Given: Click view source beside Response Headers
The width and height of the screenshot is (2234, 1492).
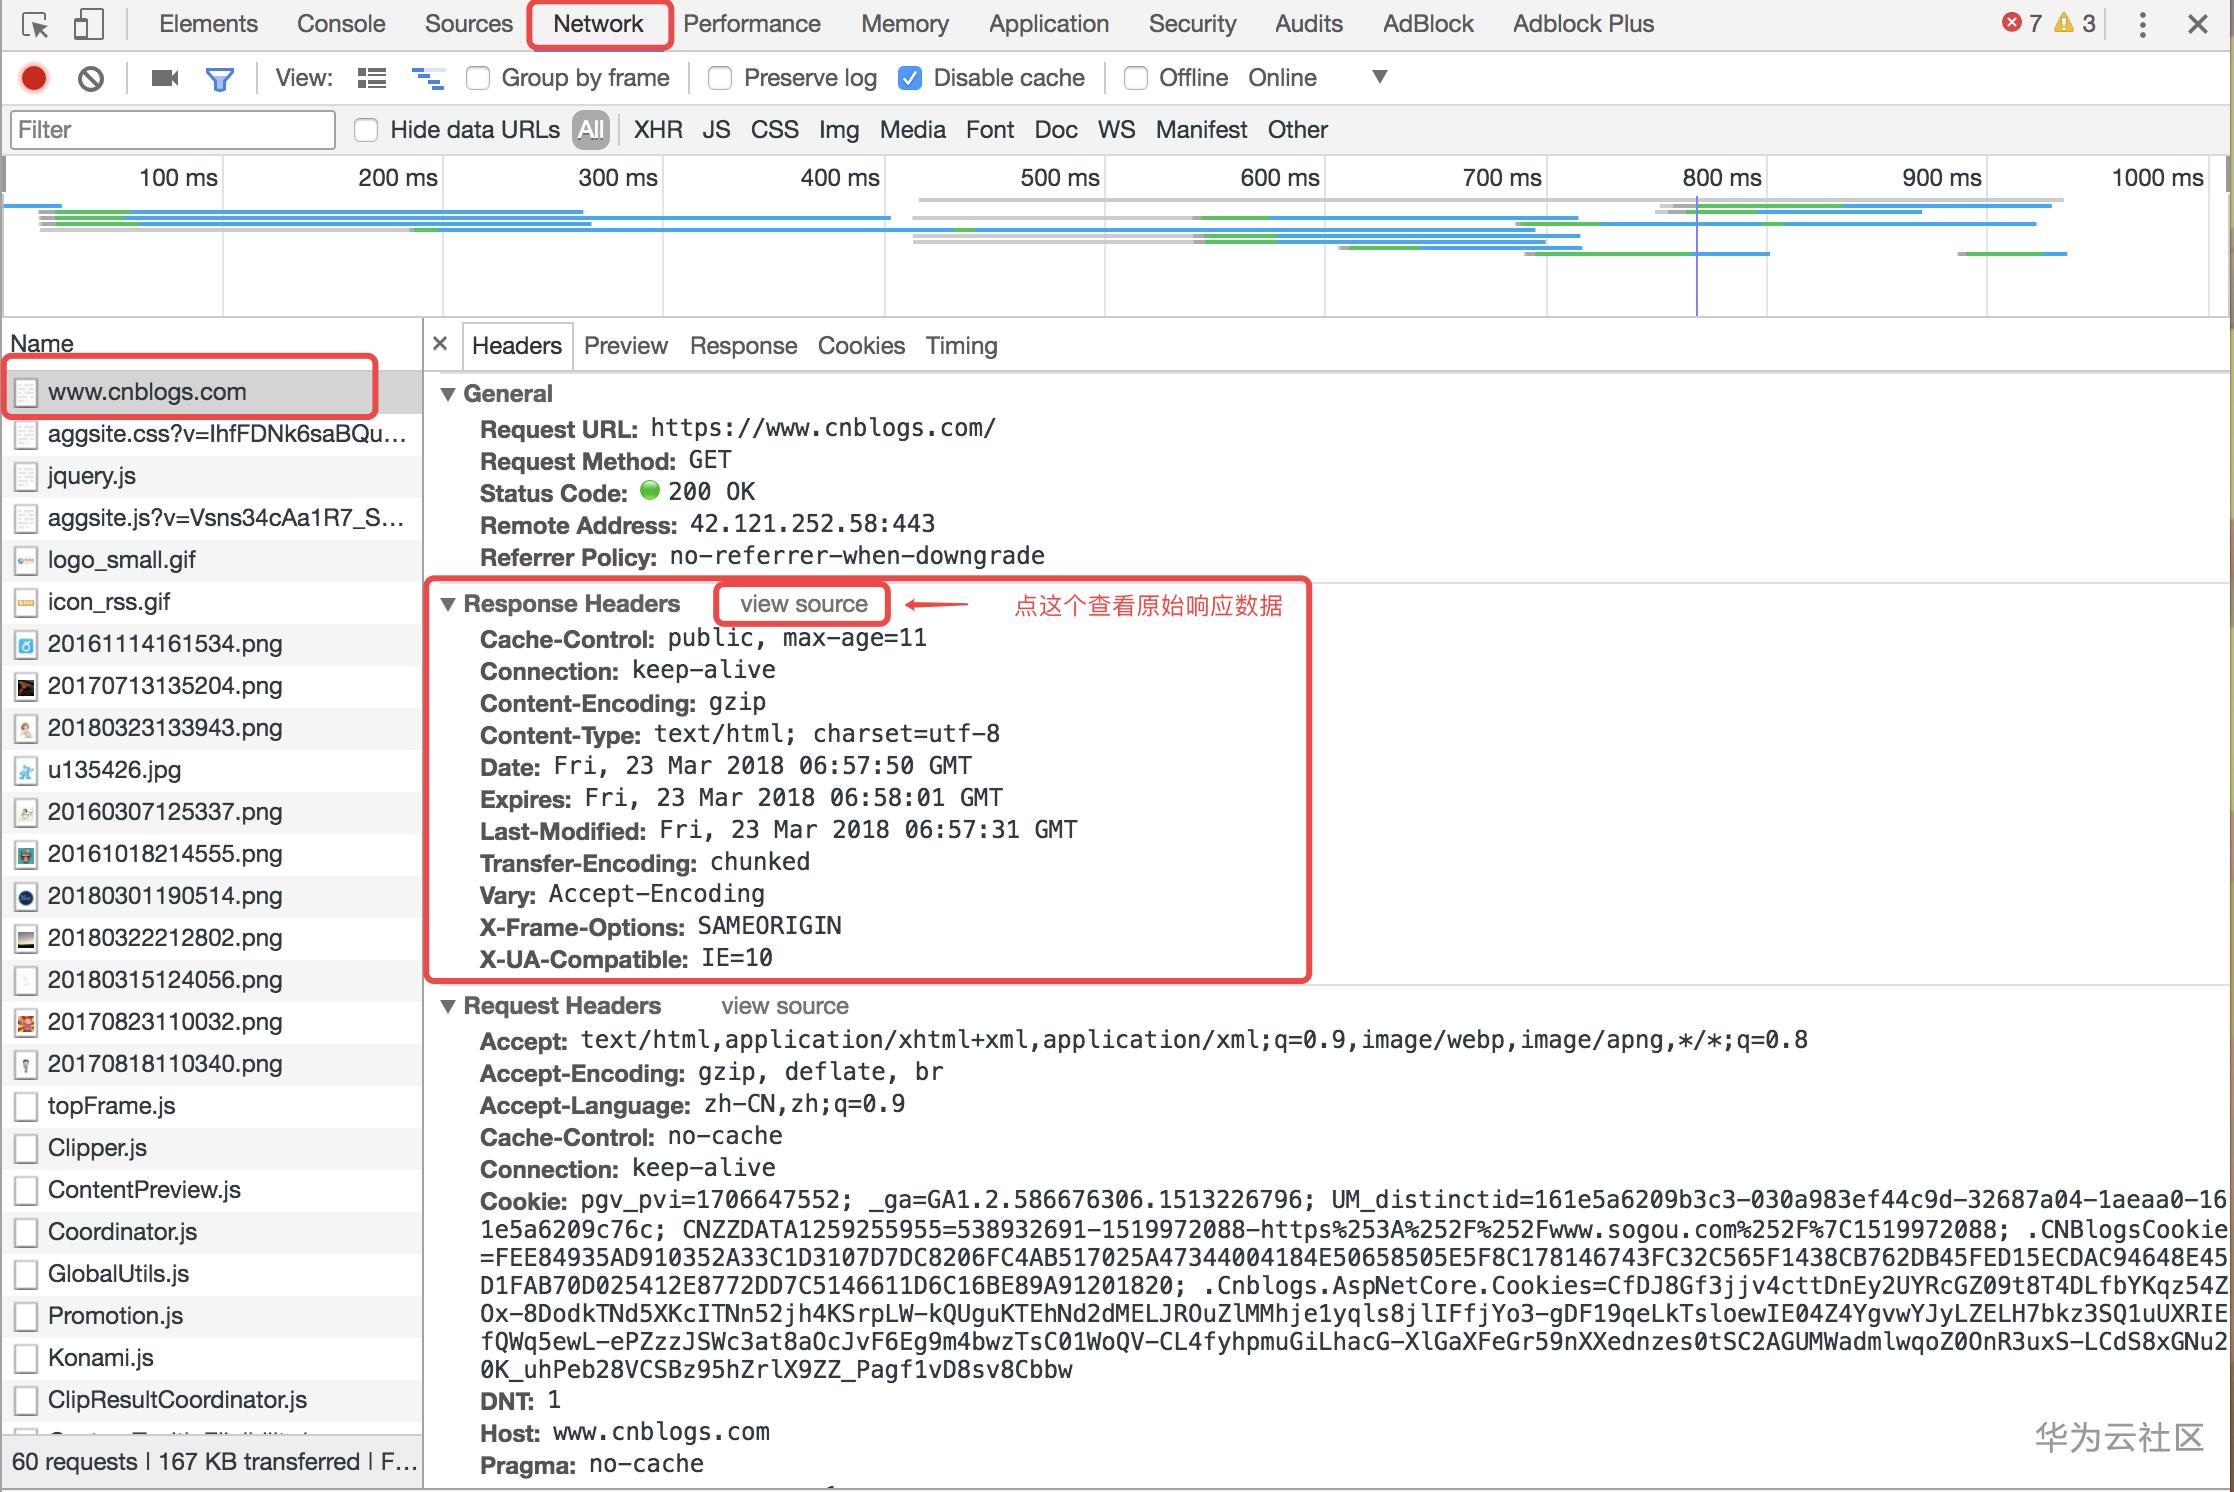Looking at the screenshot, I should click(x=803, y=604).
